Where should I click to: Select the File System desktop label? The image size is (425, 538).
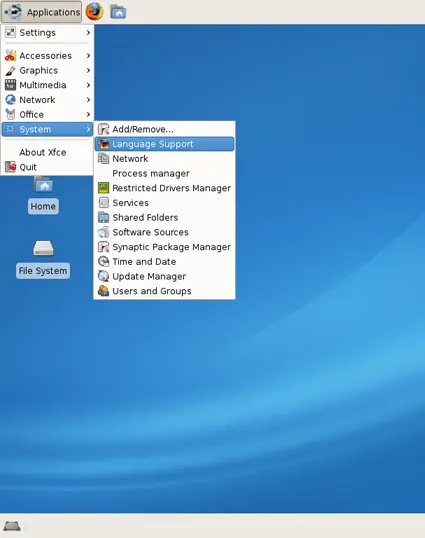(x=43, y=271)
